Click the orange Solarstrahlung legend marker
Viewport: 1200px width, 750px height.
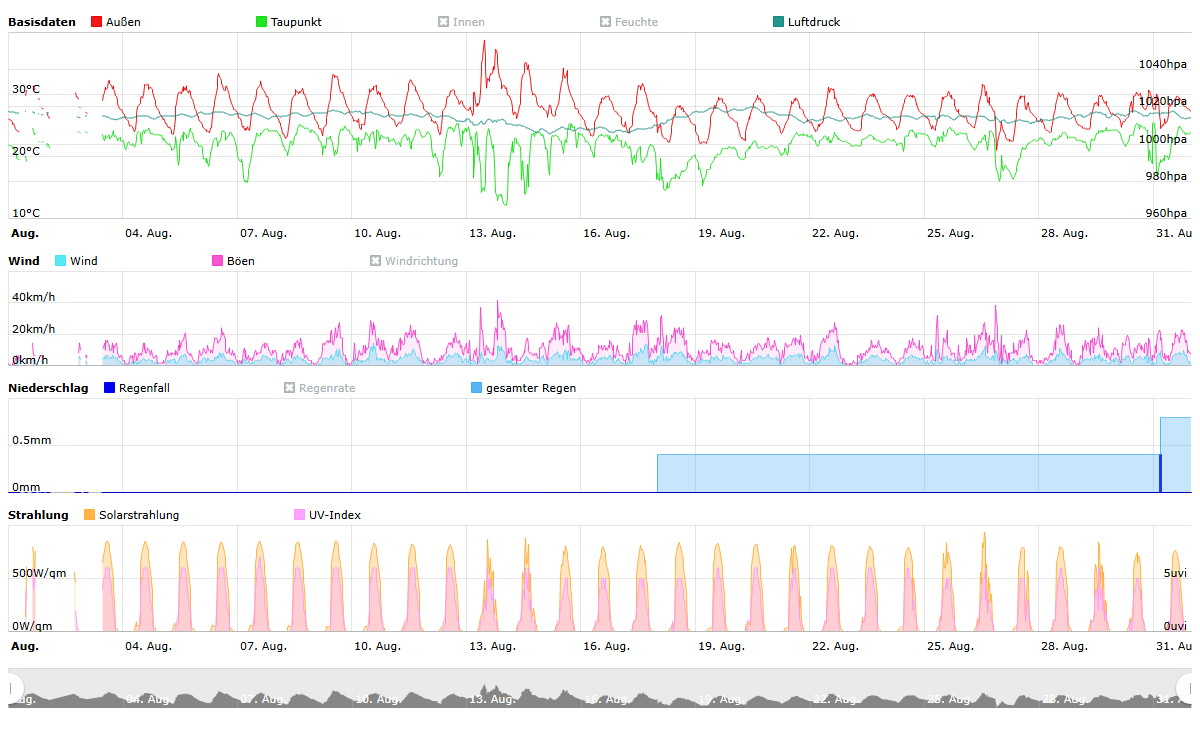pyautogui.click(x=90, y=515)
